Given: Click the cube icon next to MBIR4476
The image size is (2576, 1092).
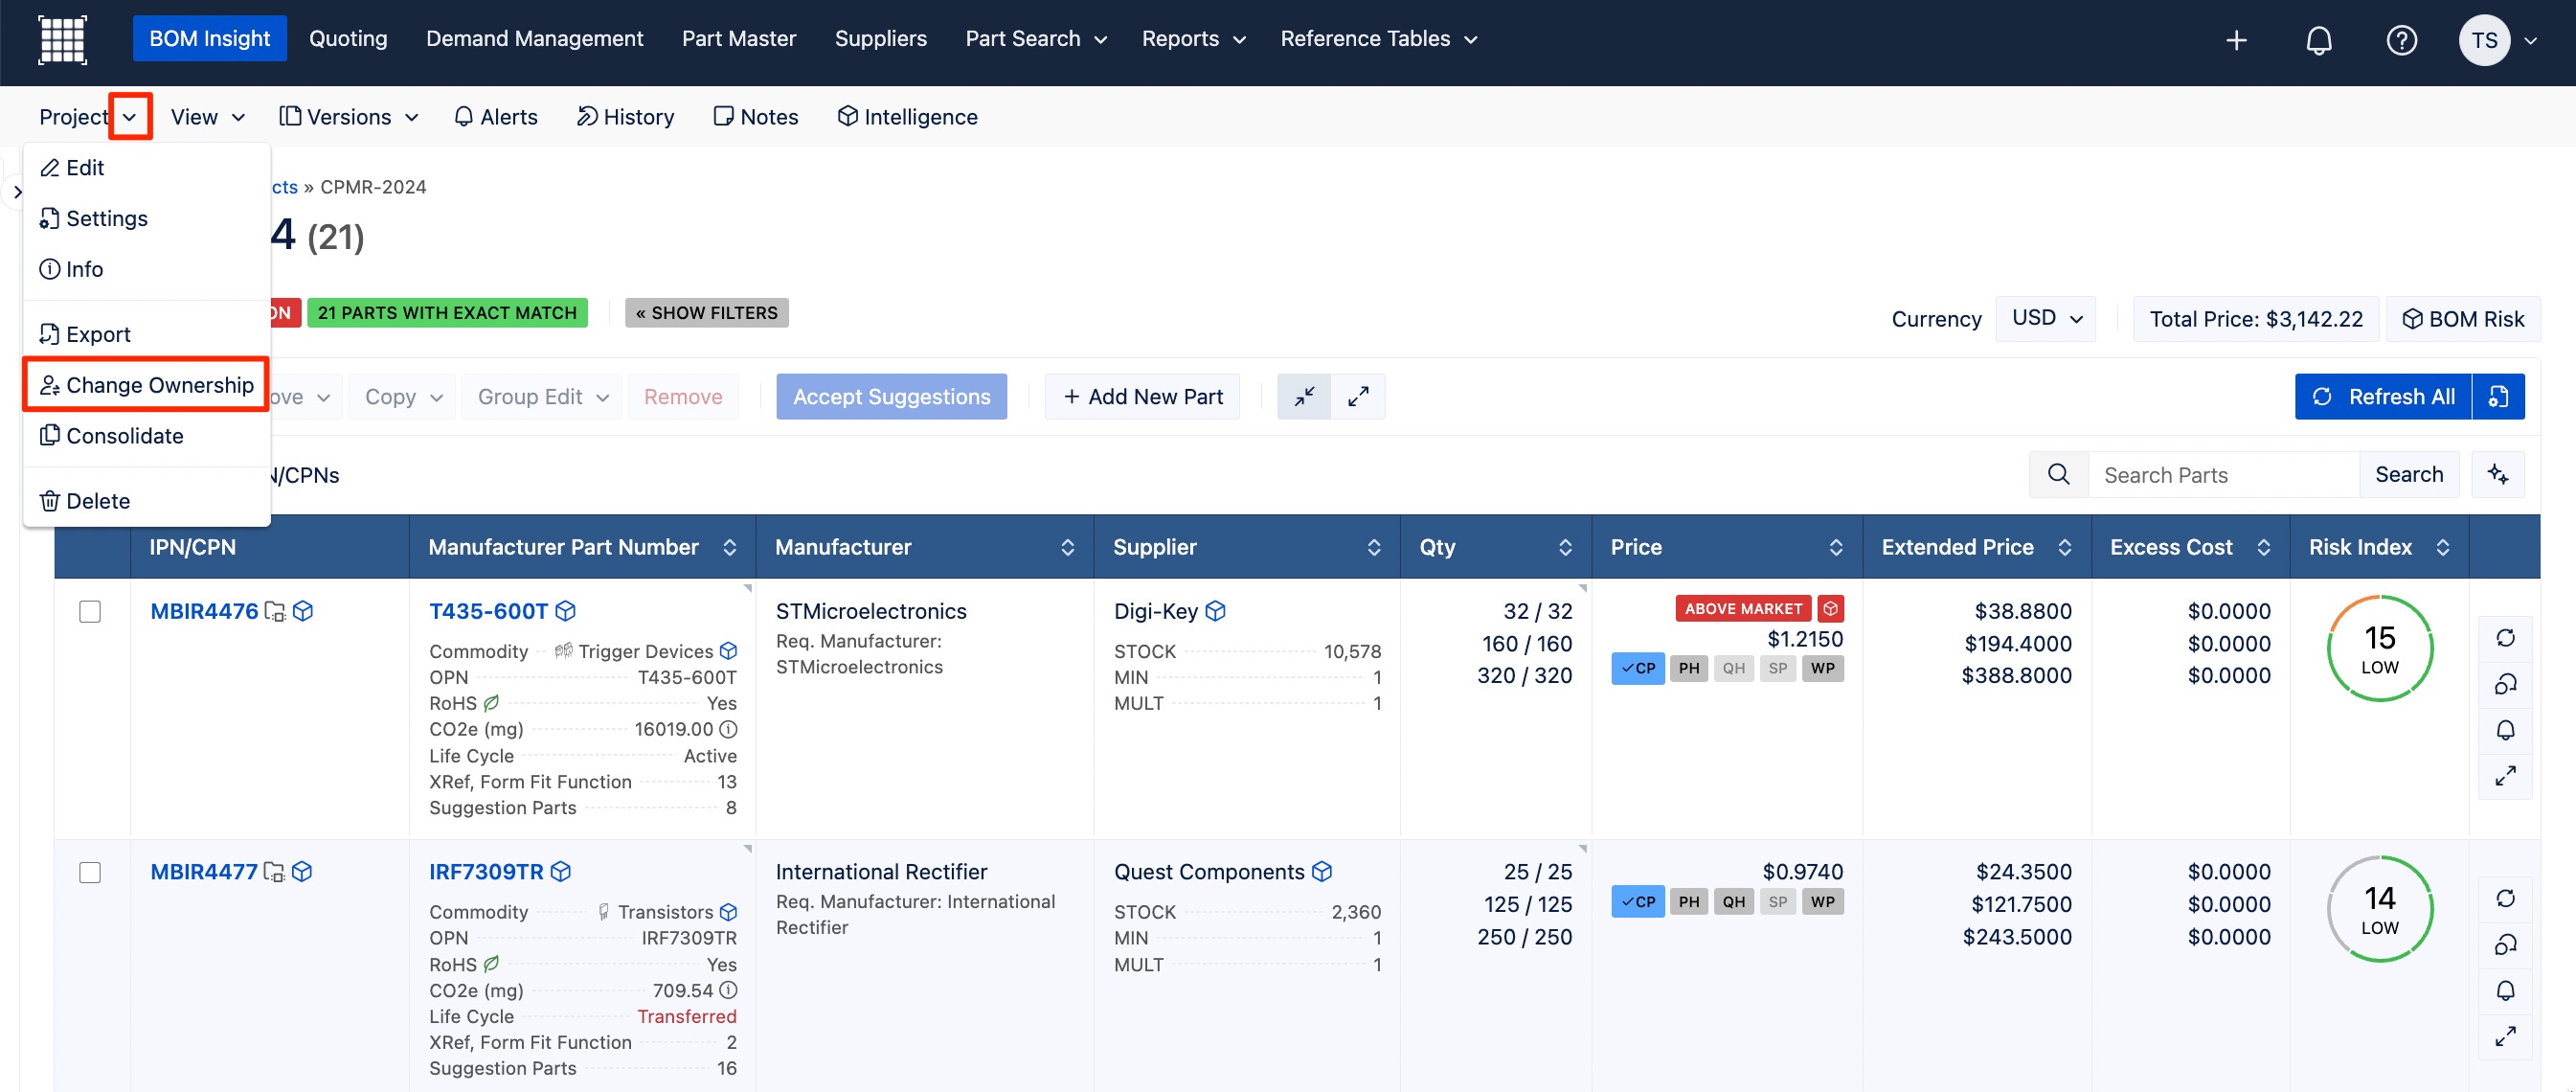Looking at the screenshot, I should 303,611.
